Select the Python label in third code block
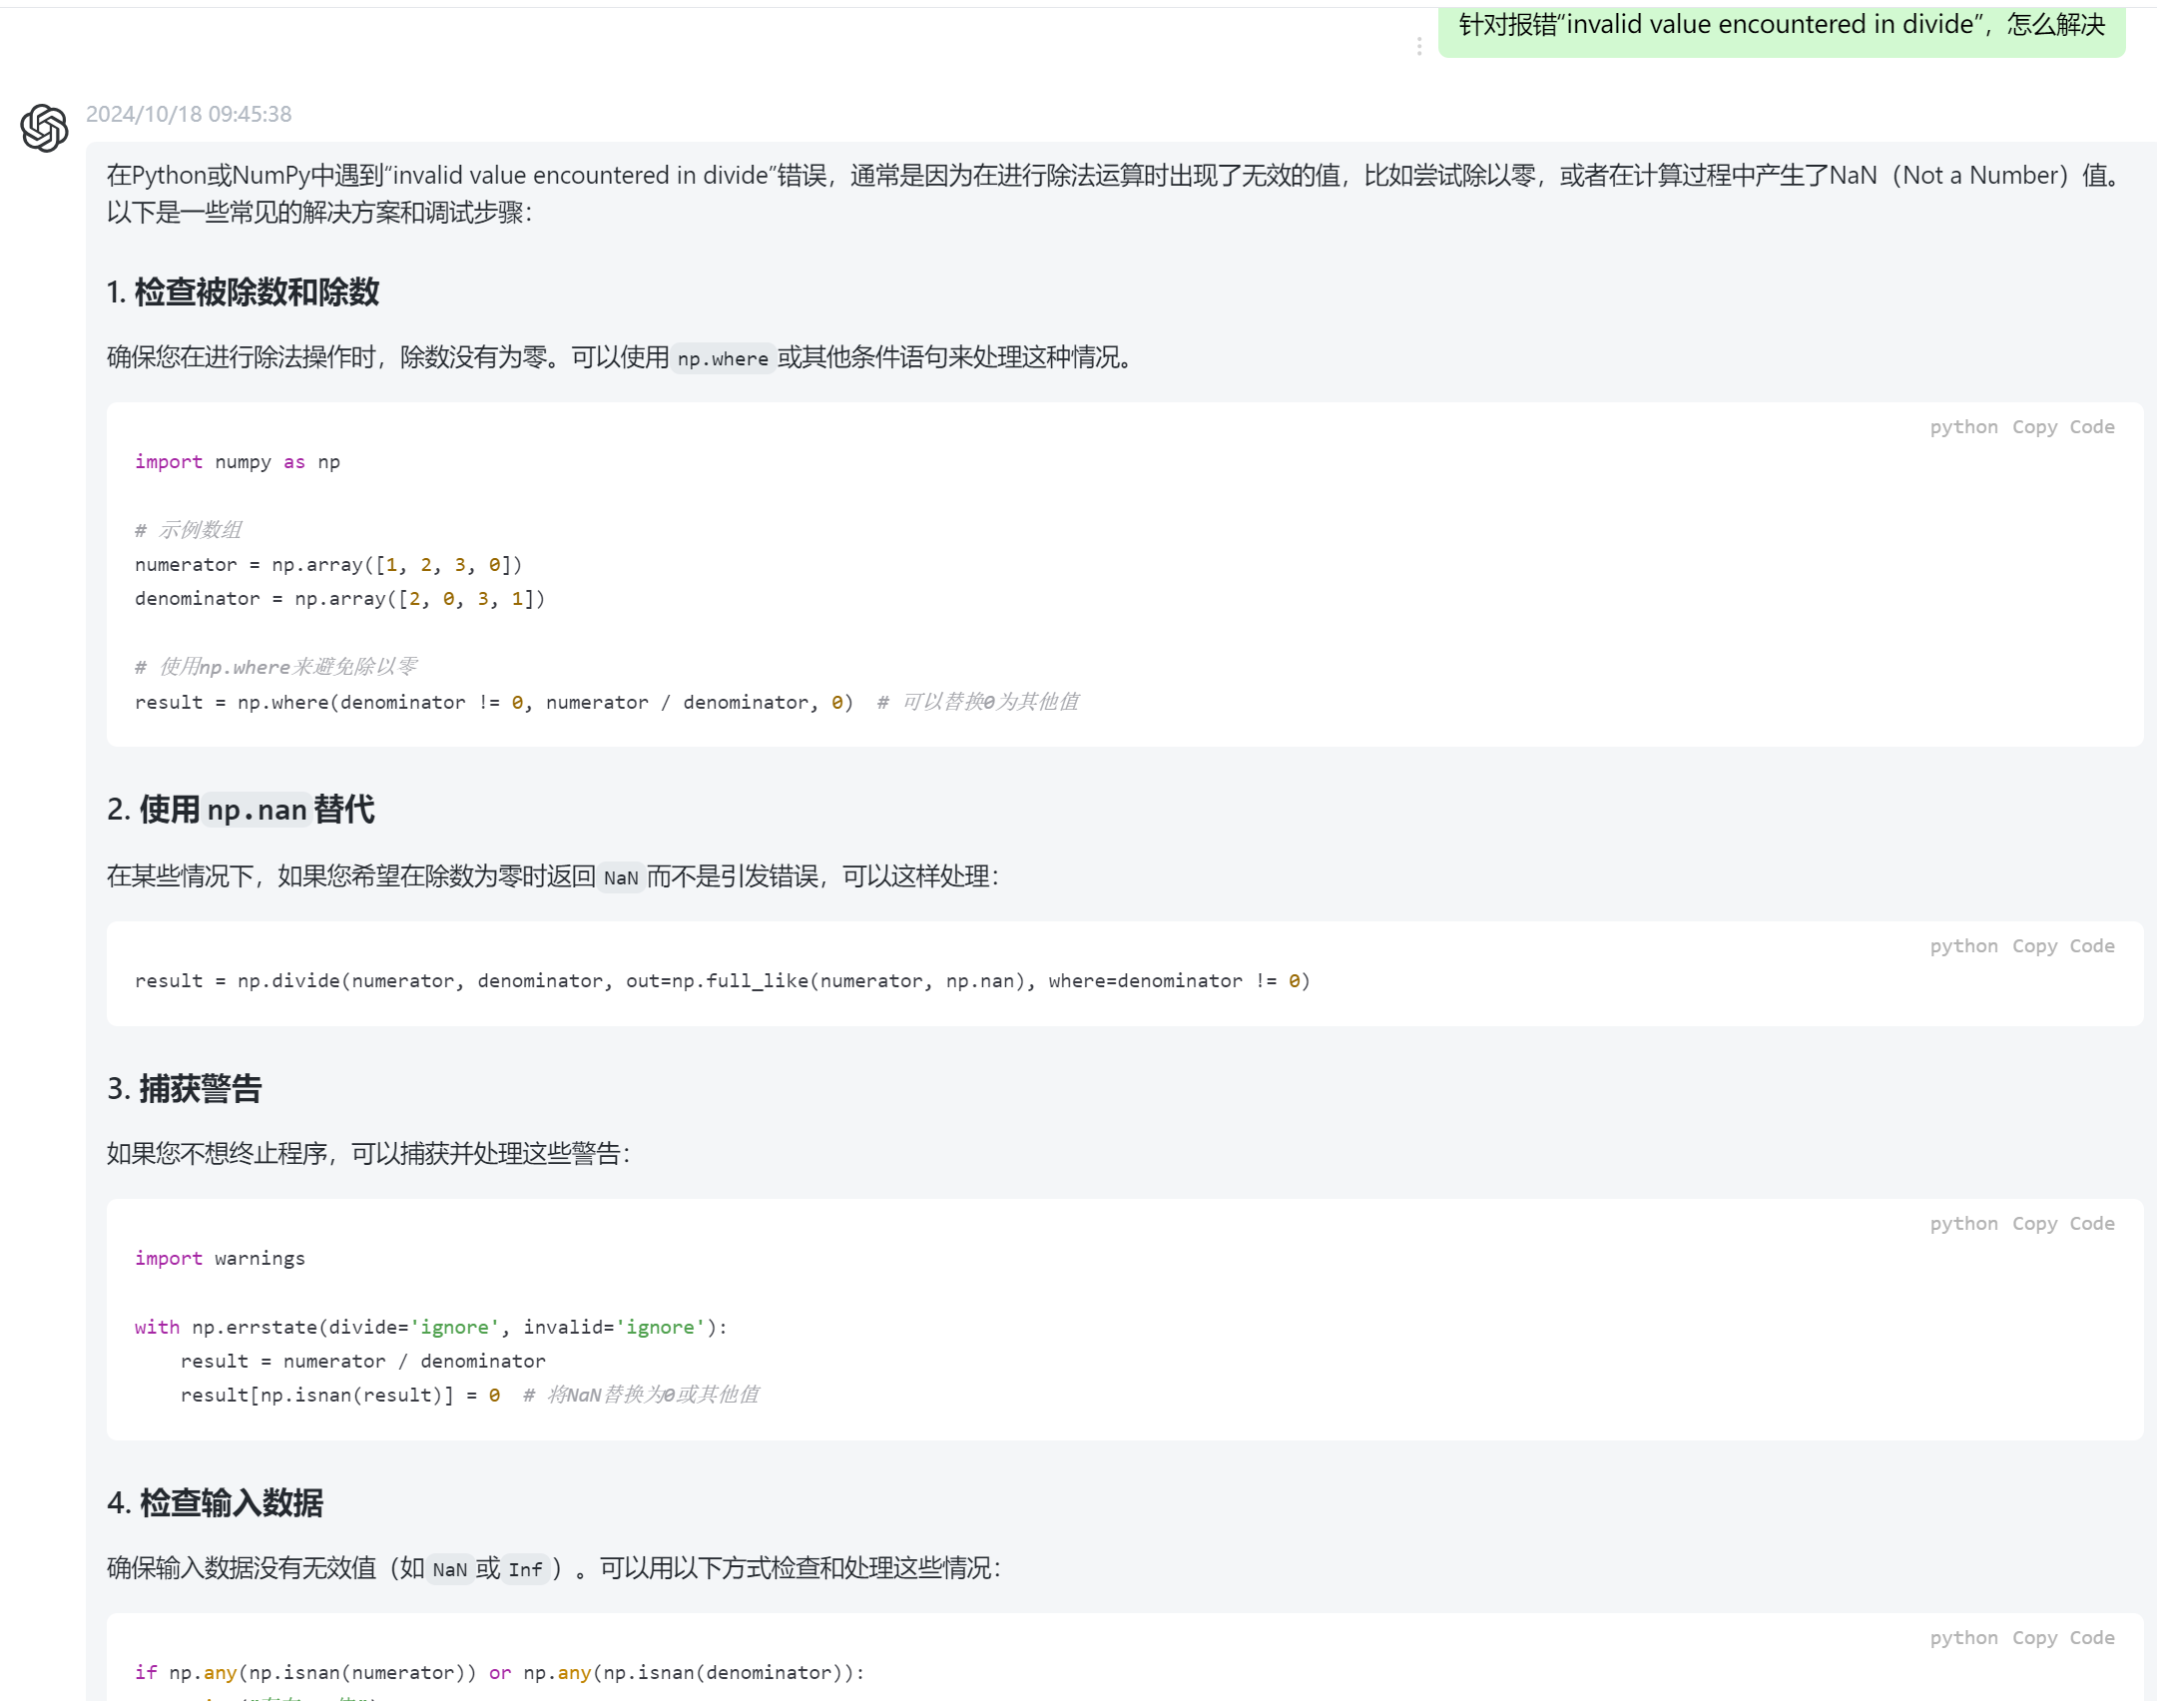 pos(1961,1223)
